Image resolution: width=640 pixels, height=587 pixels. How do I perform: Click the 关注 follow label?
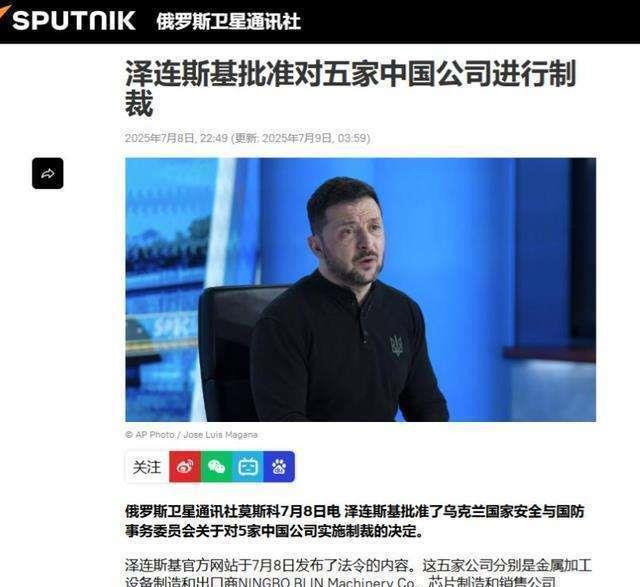pyautogui.click(x=147, y=467)
